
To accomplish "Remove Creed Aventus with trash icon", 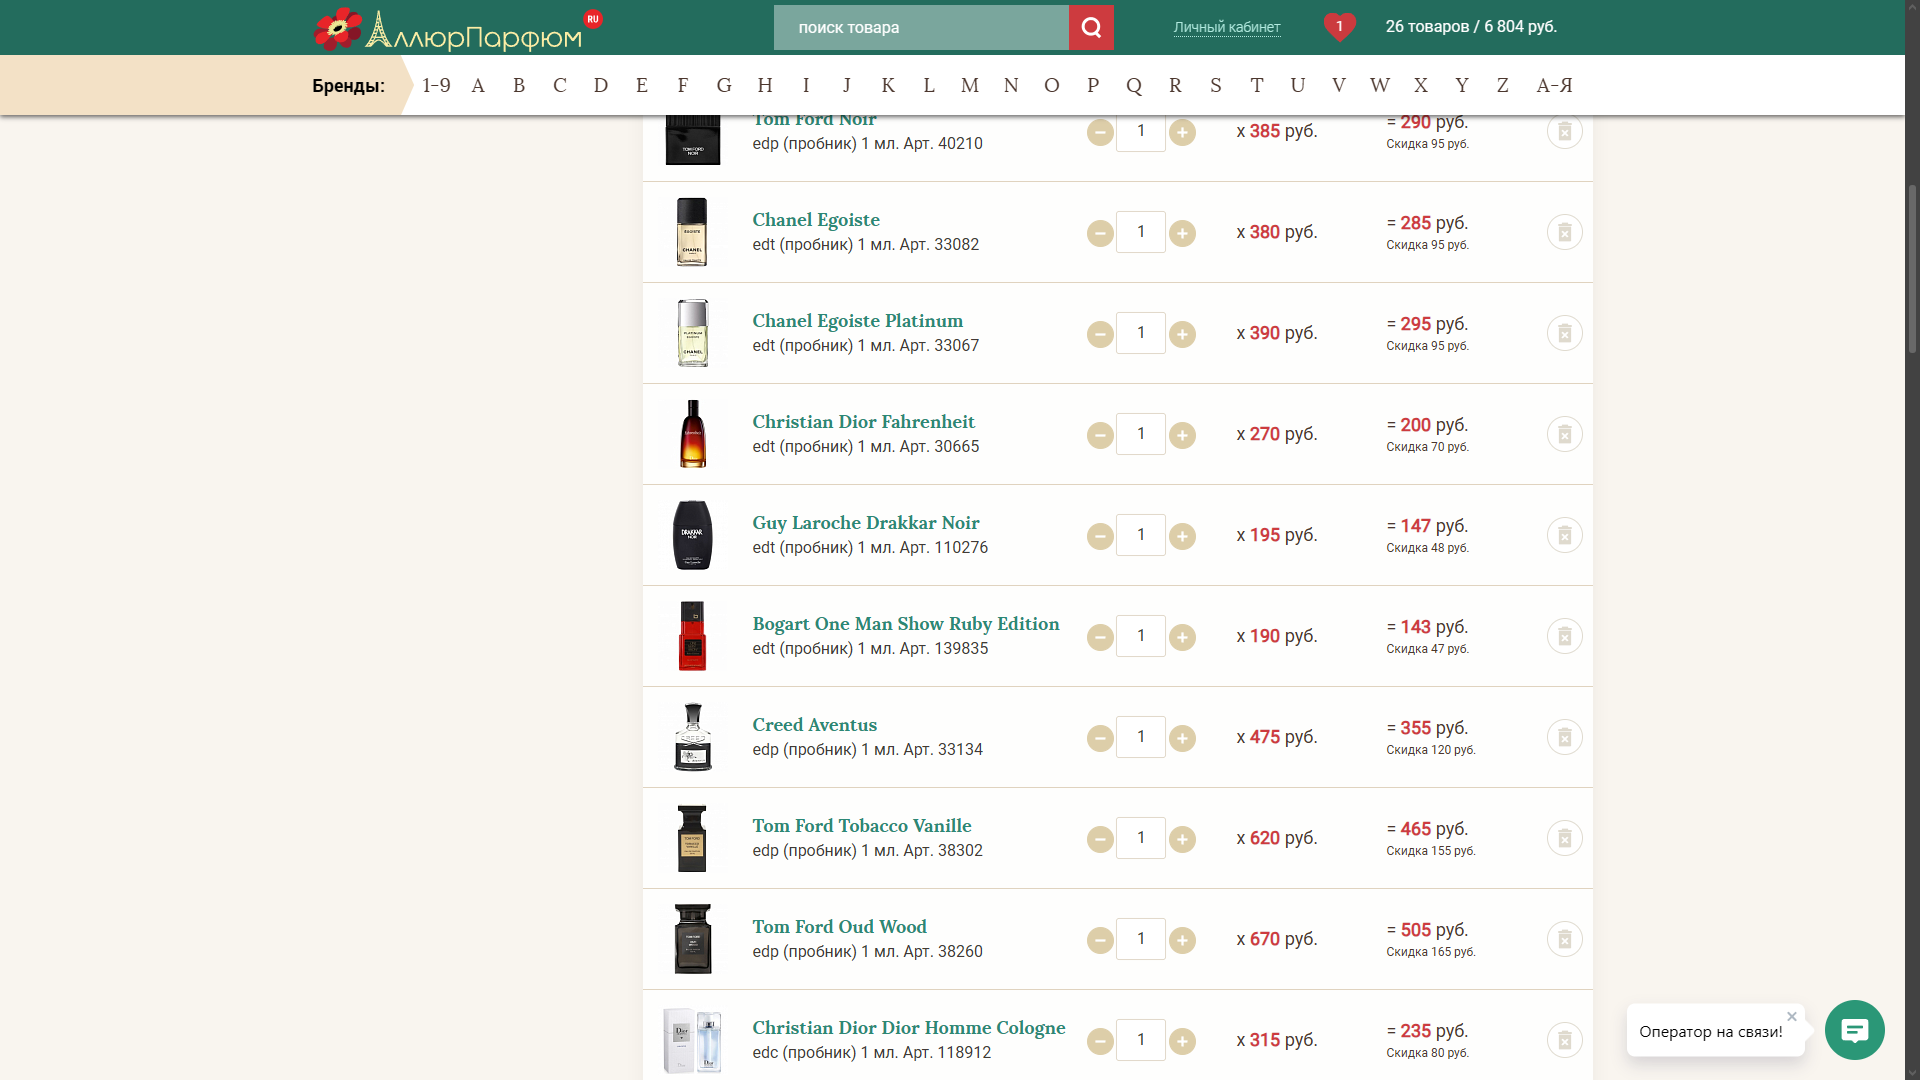I will 1564,737.
